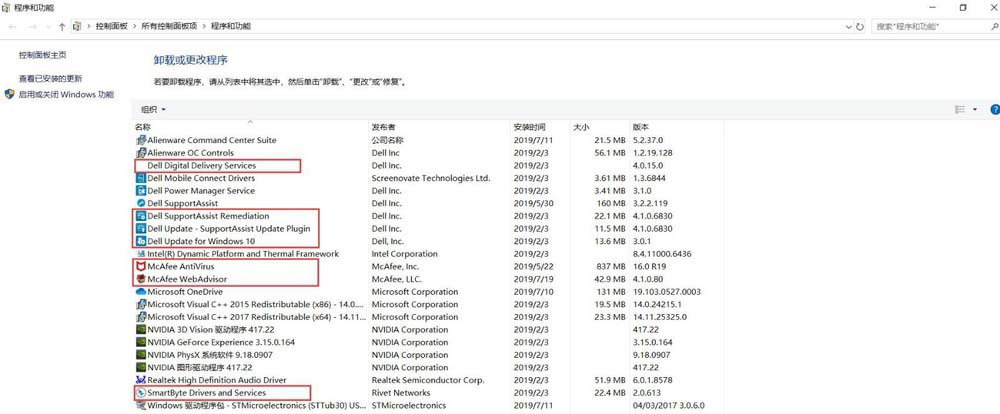Click the 程序和功能 breadcrumb segment
1000x414 pixels.
pyautogui.click(x=231, y=26)
